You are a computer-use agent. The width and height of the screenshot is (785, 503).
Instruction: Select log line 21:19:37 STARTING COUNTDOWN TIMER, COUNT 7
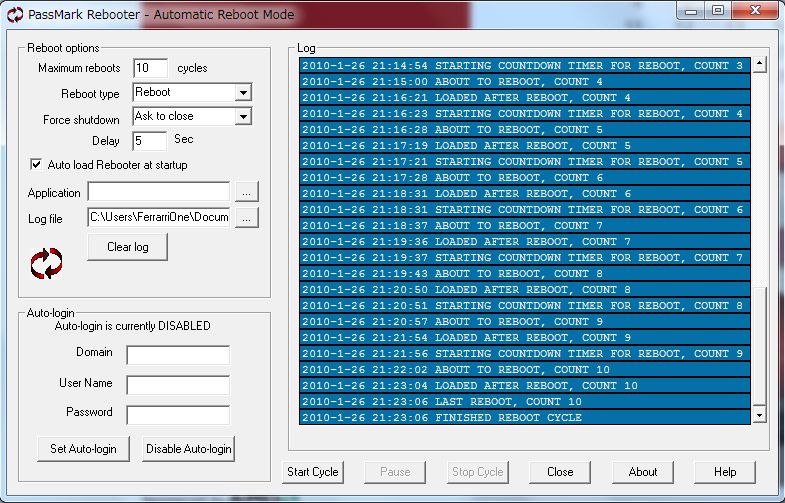(525, 257)
